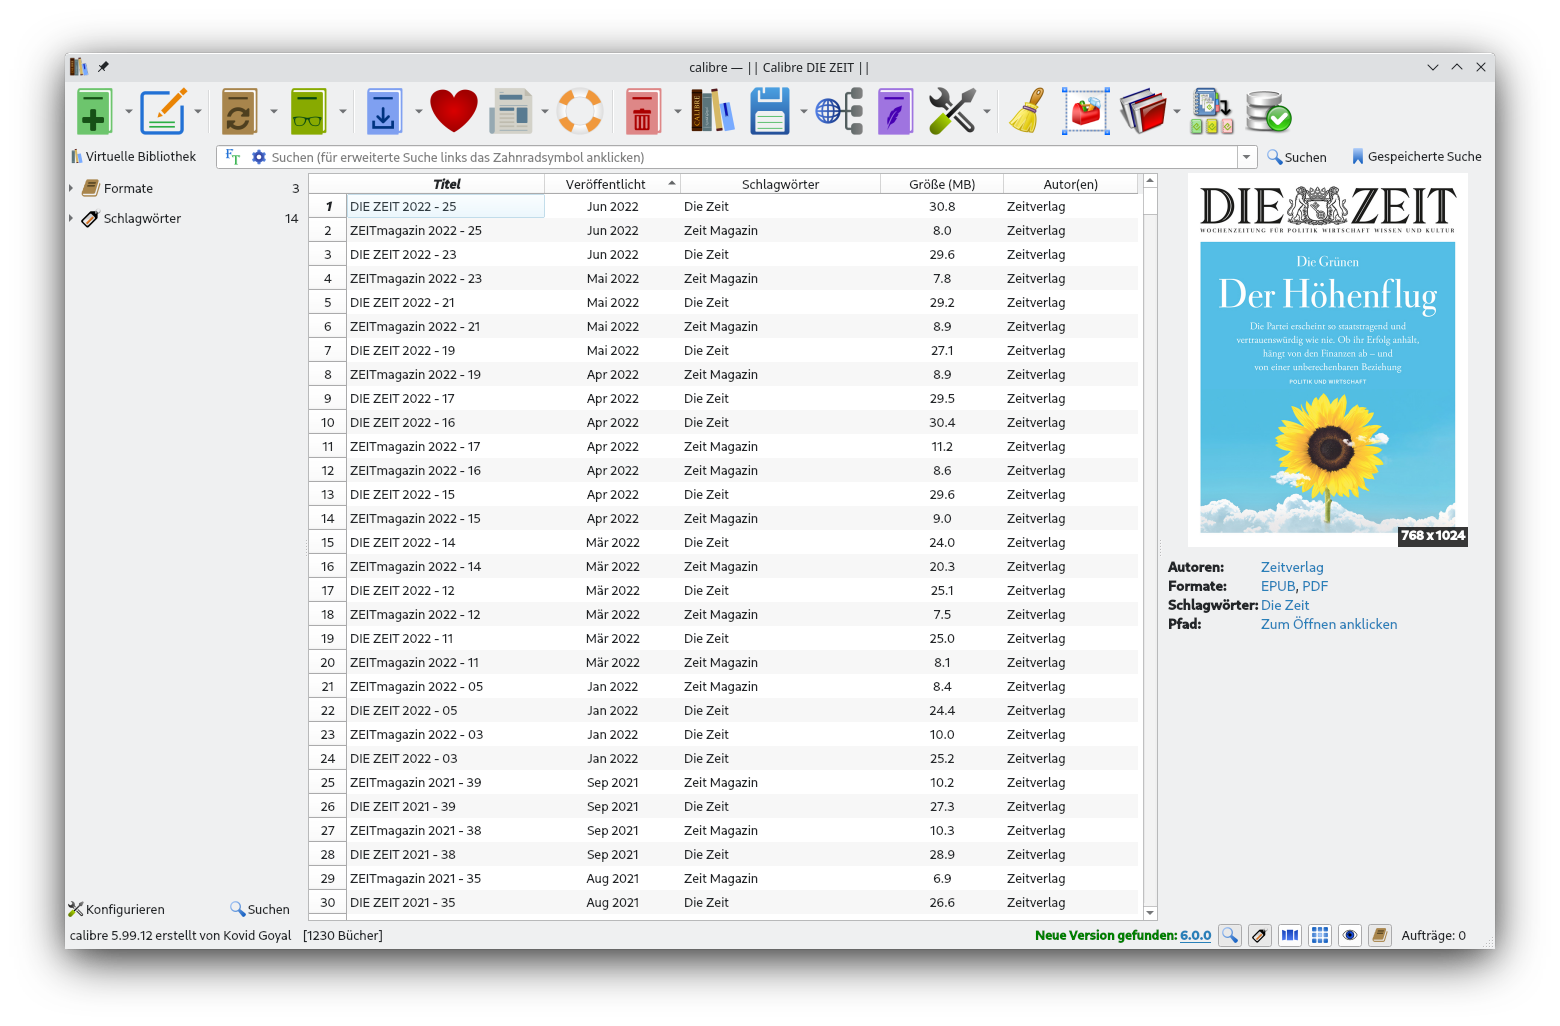Open Gespeicherte Suche button
The image size is (1560, 1026).
[x=1416, y=157]
